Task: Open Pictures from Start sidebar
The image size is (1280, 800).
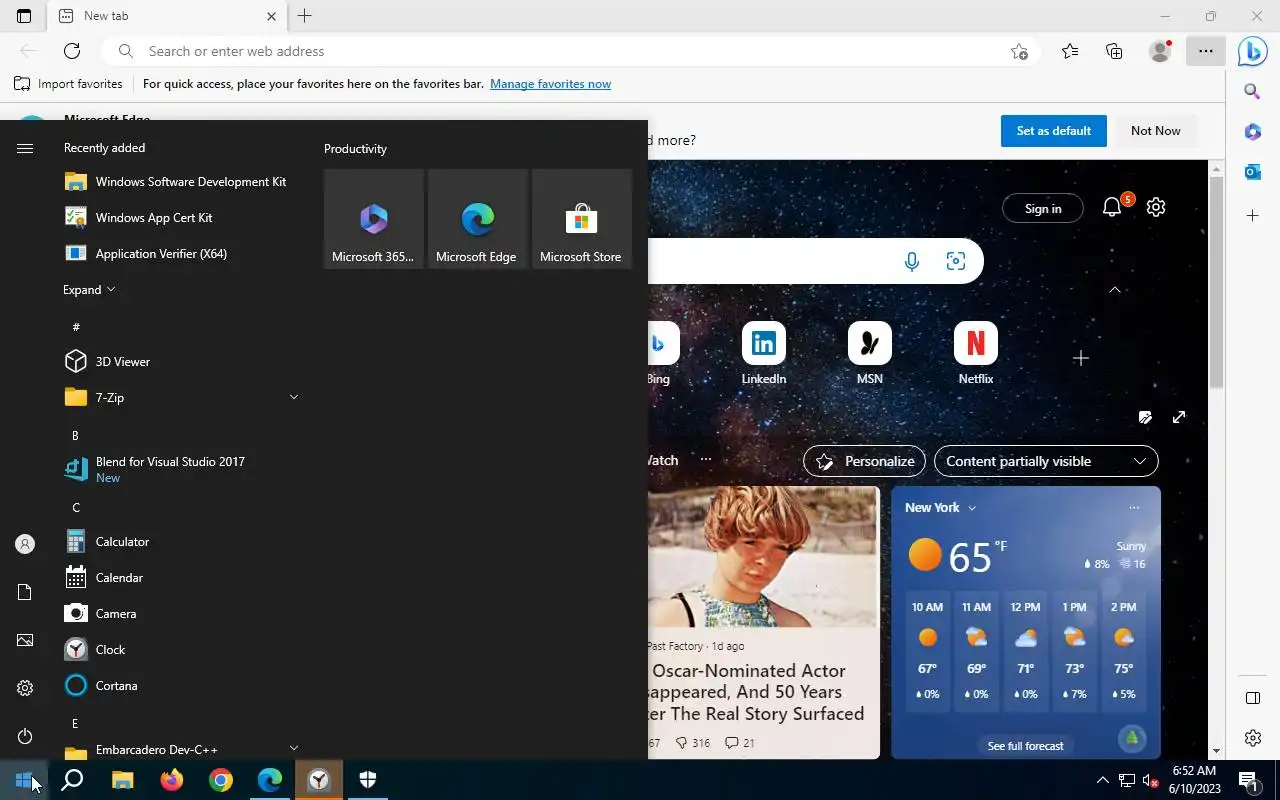Action: pyautogui.click(x=25, y=640)
